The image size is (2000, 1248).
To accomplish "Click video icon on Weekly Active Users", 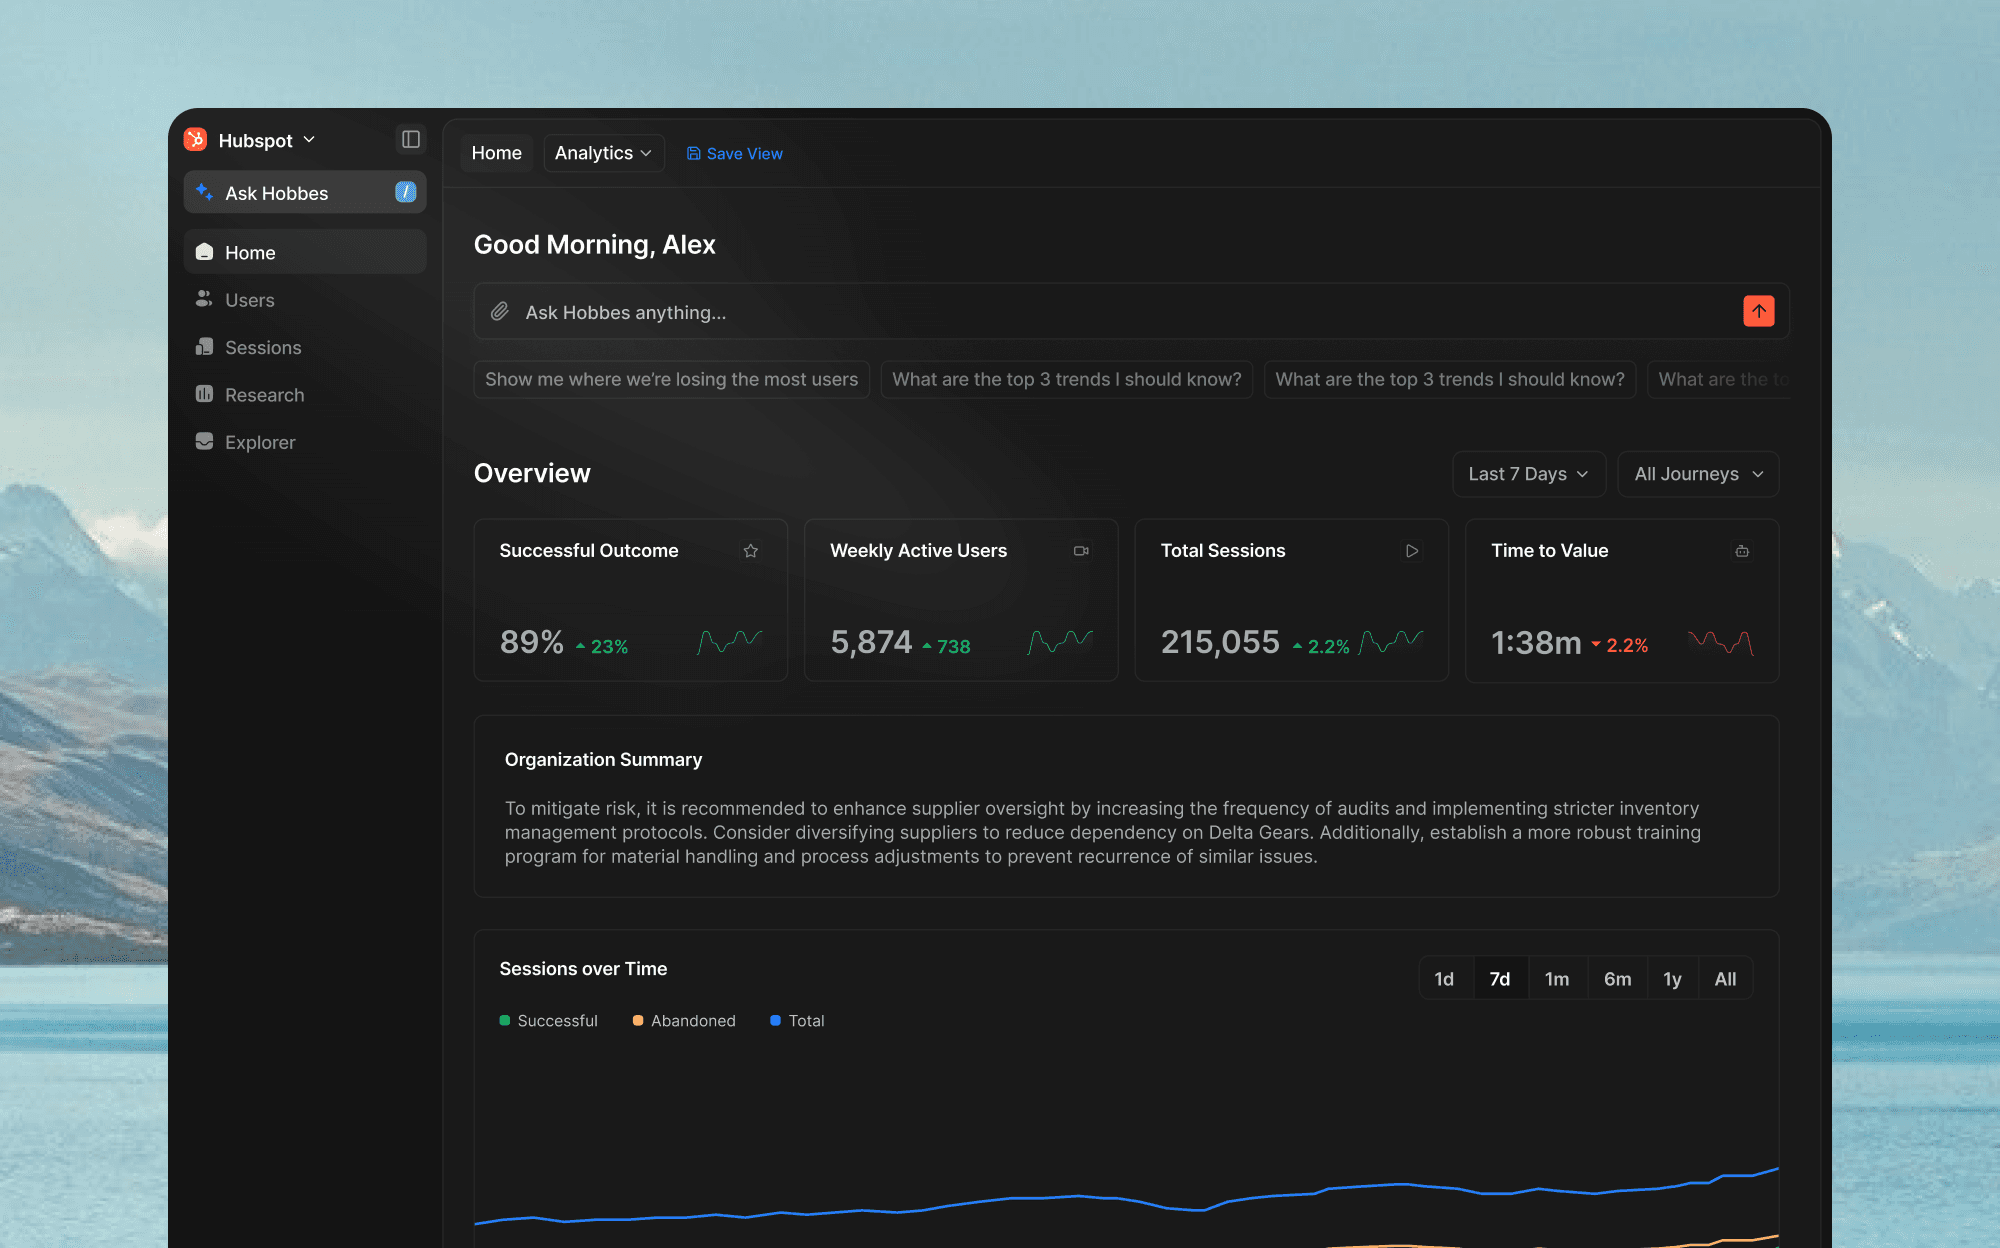I will [x=1081, y=551].
